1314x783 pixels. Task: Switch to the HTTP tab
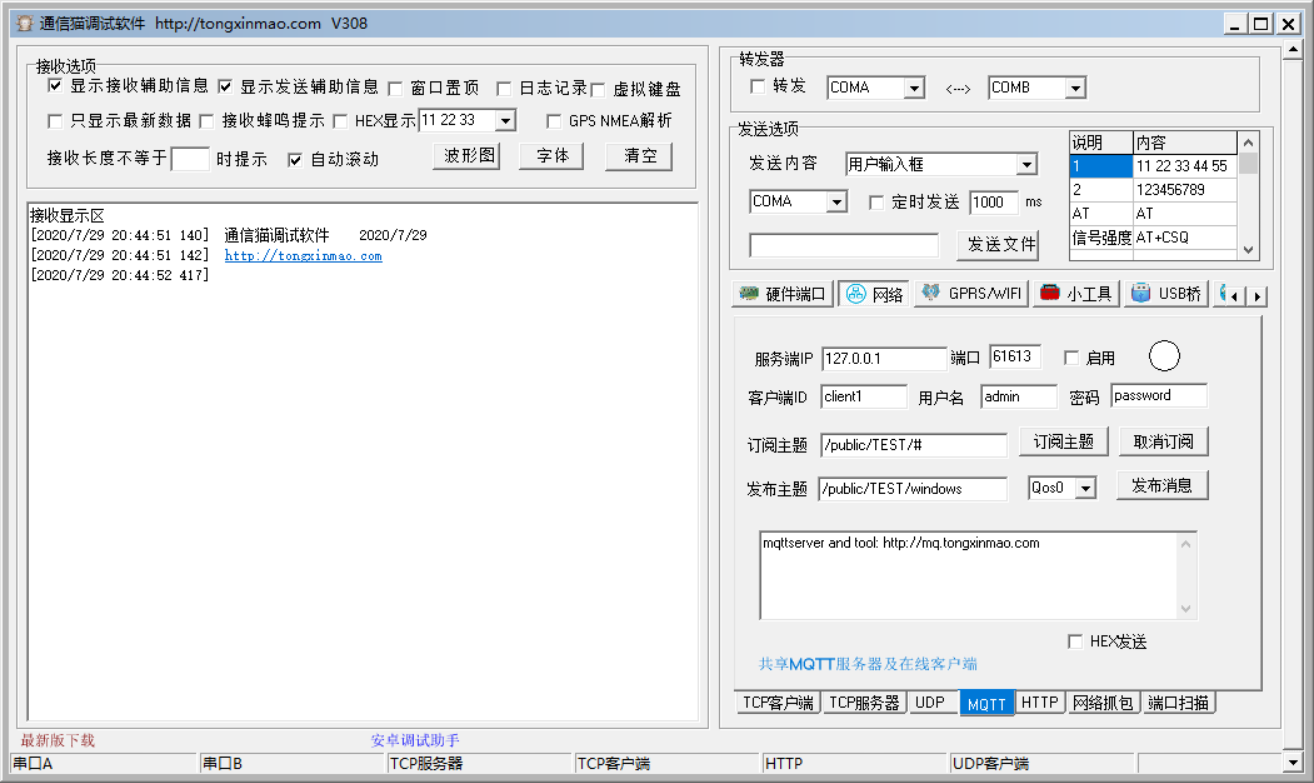coord(1039,702)
